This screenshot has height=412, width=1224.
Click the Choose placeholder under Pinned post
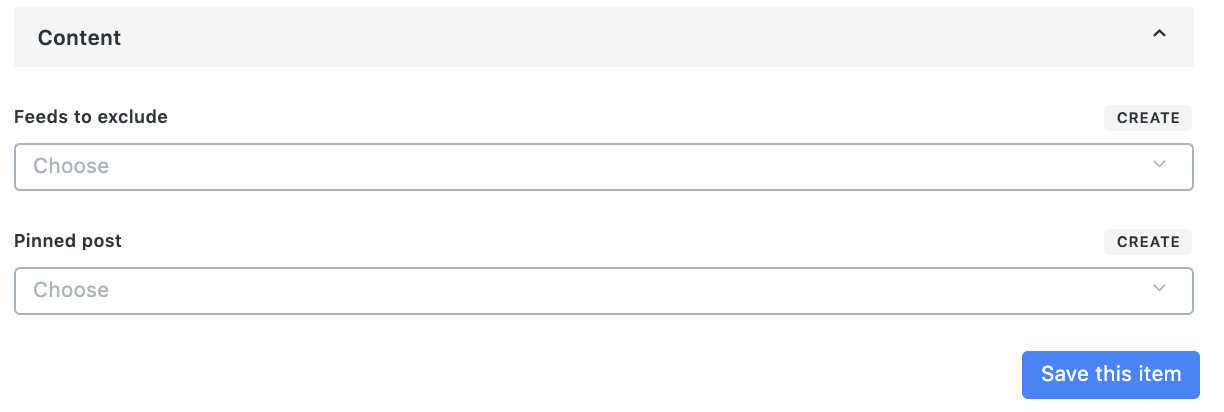[x=71, y=290]
